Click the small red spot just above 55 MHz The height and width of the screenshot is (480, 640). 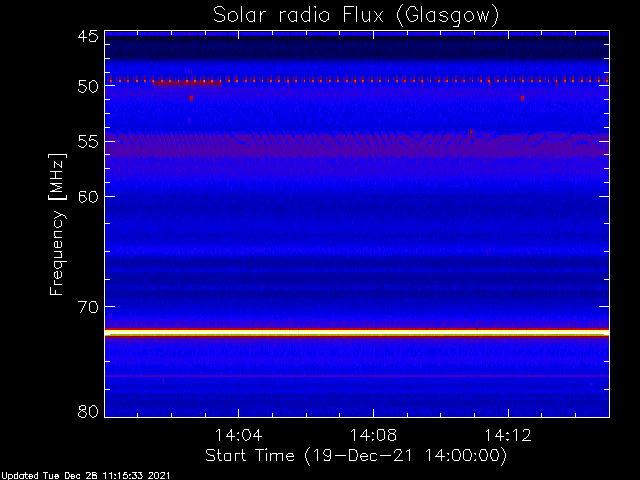pyautogui.click(x=471, y=132)
